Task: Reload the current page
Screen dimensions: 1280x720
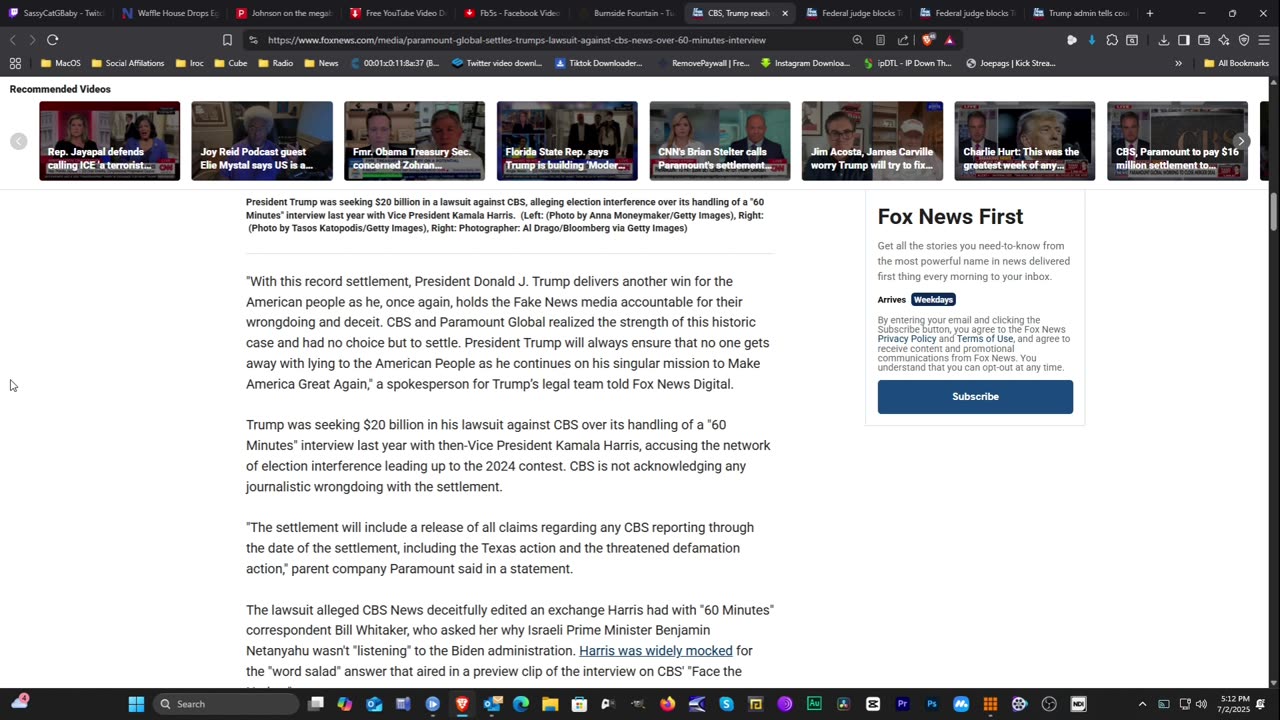Action: coord(52,40)
